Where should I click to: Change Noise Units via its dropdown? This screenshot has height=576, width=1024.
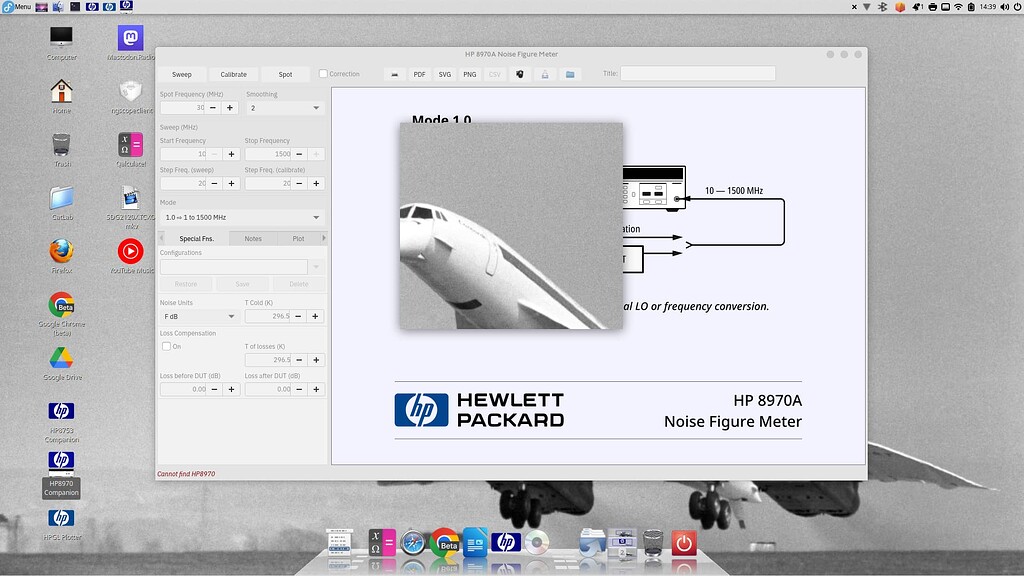pos(197,315)
